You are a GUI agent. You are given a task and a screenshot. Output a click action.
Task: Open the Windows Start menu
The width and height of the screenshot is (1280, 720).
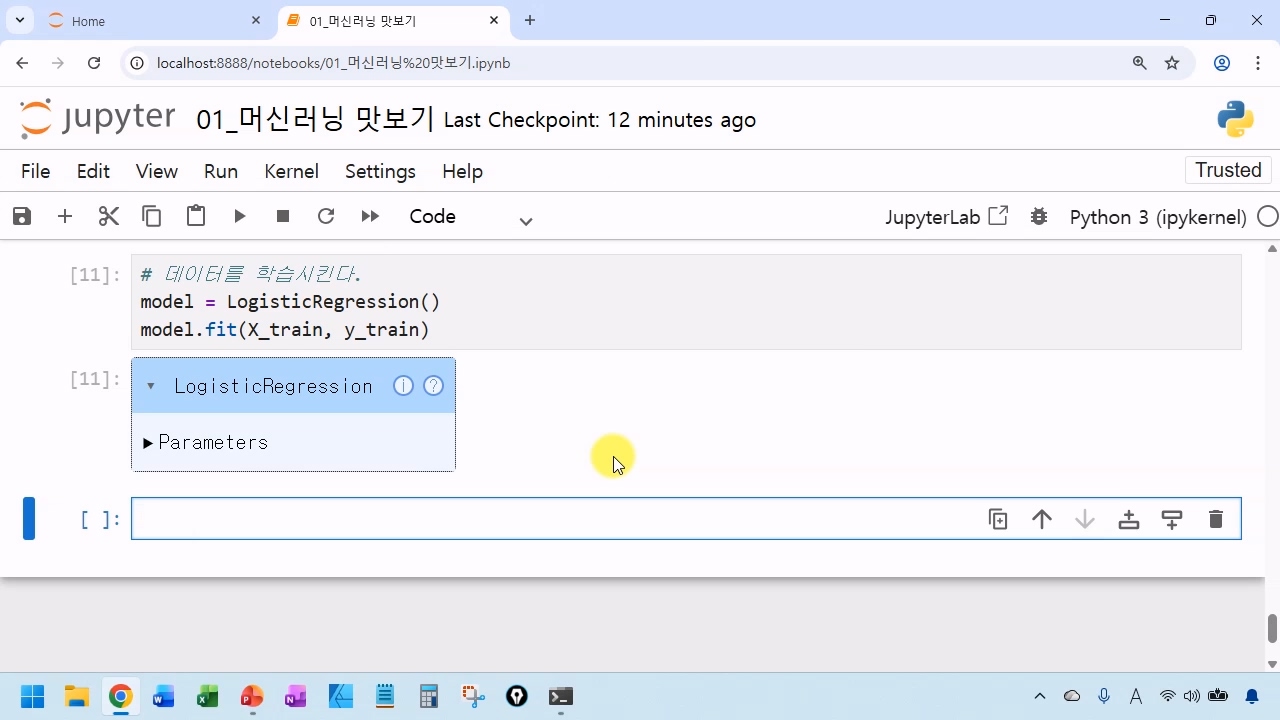coord(32,696)
